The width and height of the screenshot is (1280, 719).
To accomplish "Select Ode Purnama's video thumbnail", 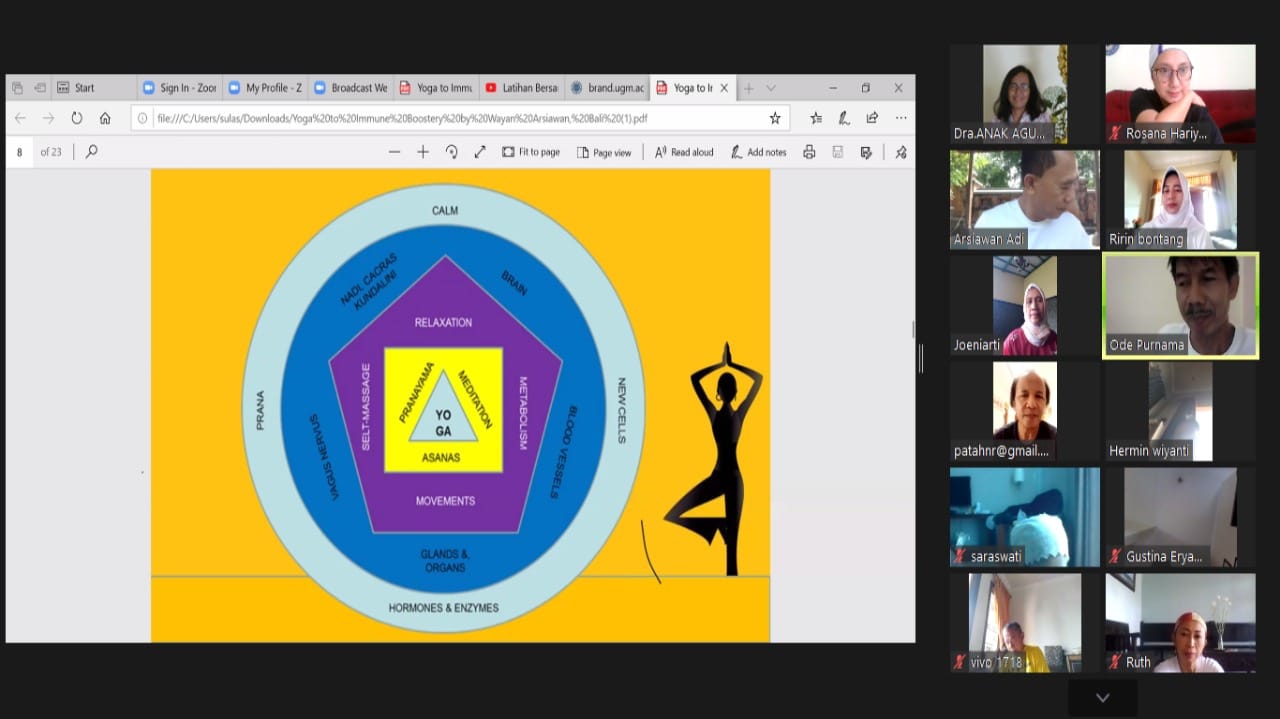I will (x=1180, y=305).
